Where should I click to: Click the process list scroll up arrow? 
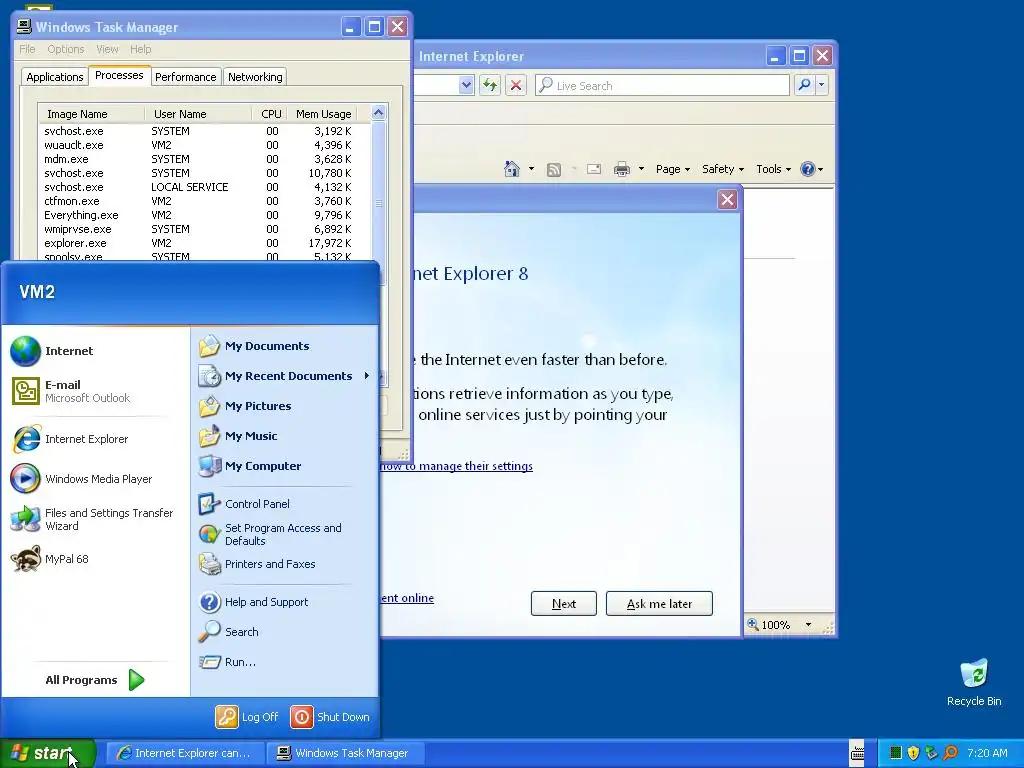[x=378, y=113]
